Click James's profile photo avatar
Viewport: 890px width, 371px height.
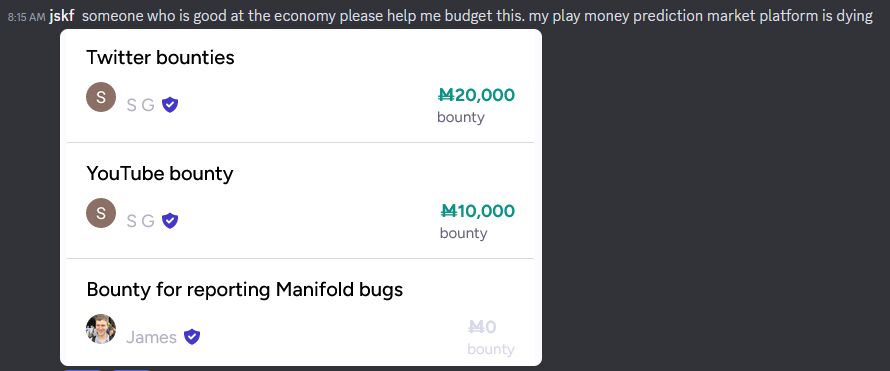tap(101, 329)
